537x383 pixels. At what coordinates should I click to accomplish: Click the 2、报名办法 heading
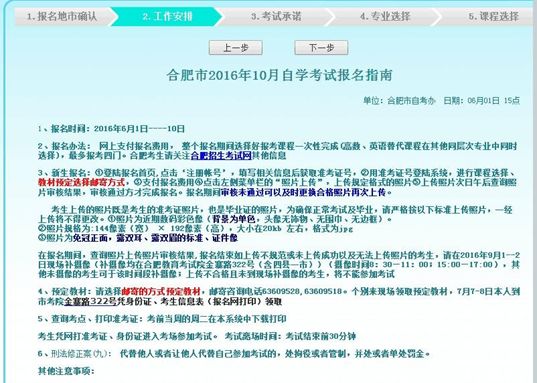point(64,146)
